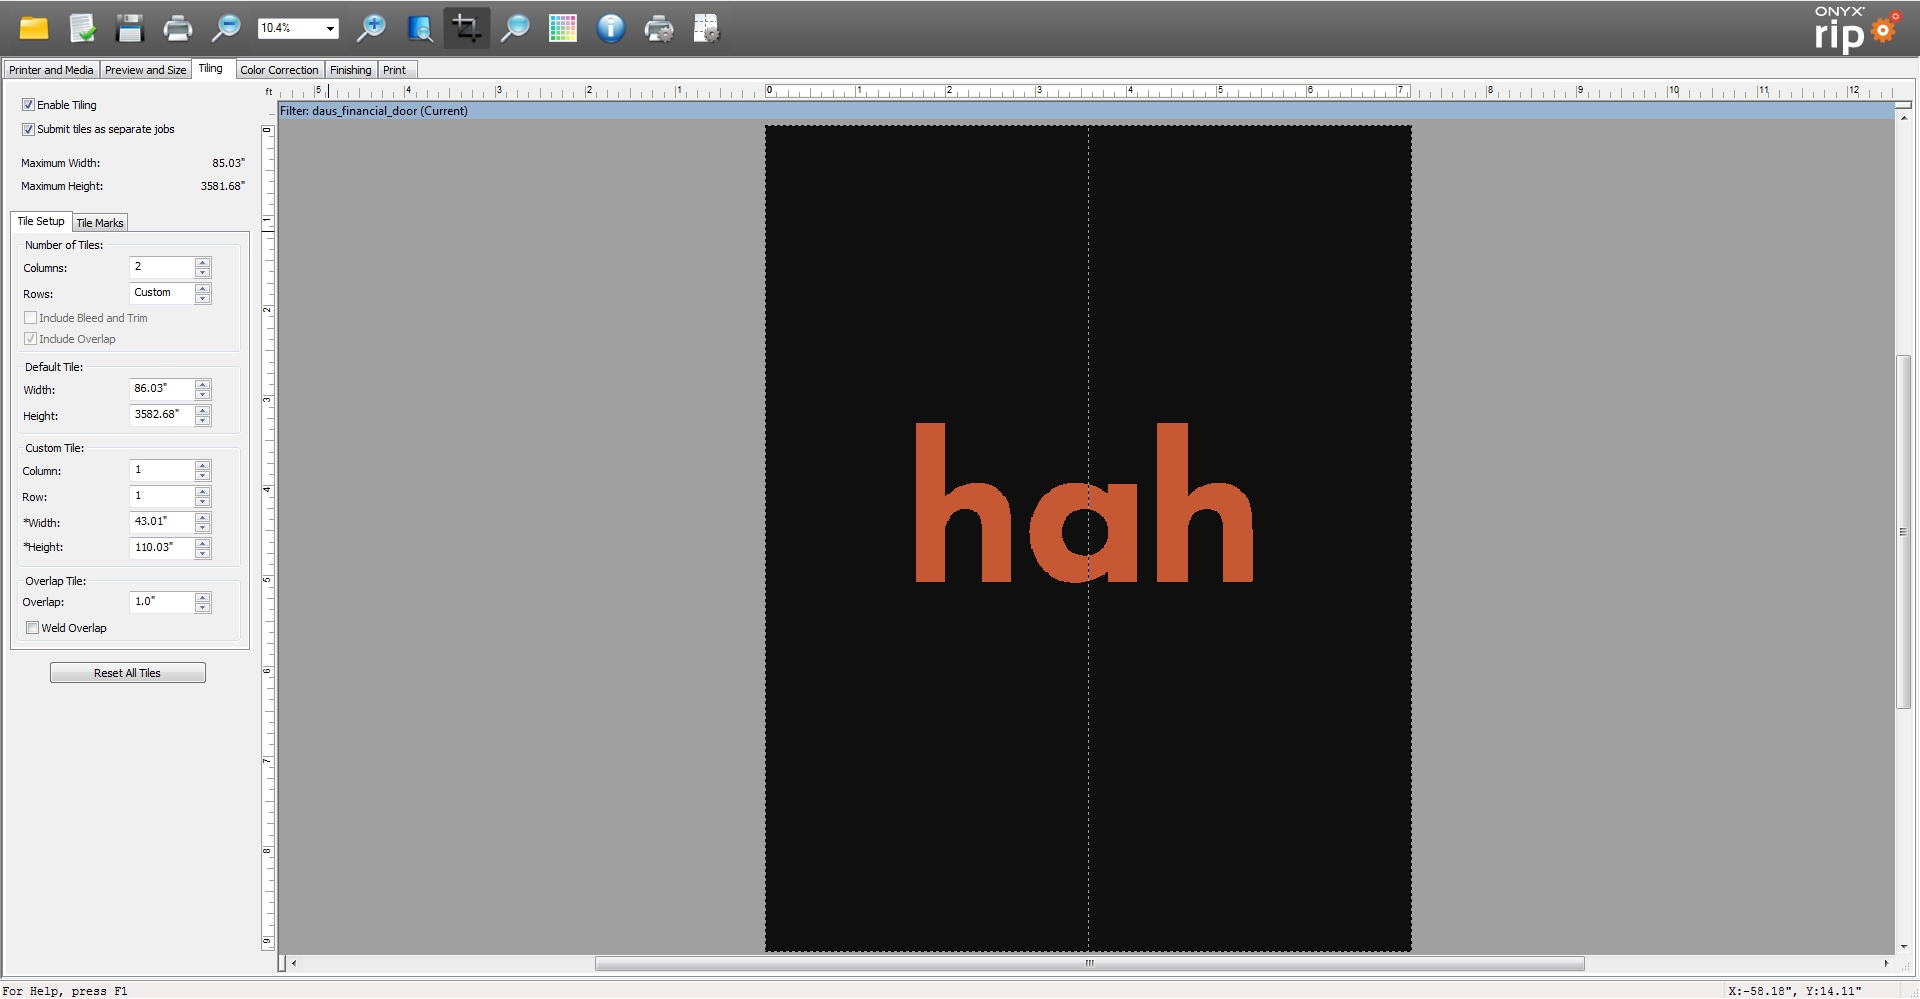Viewport: 1920px width, 999px height.
Task: Select the Tiling tab
Action: [x=211, y=68]
